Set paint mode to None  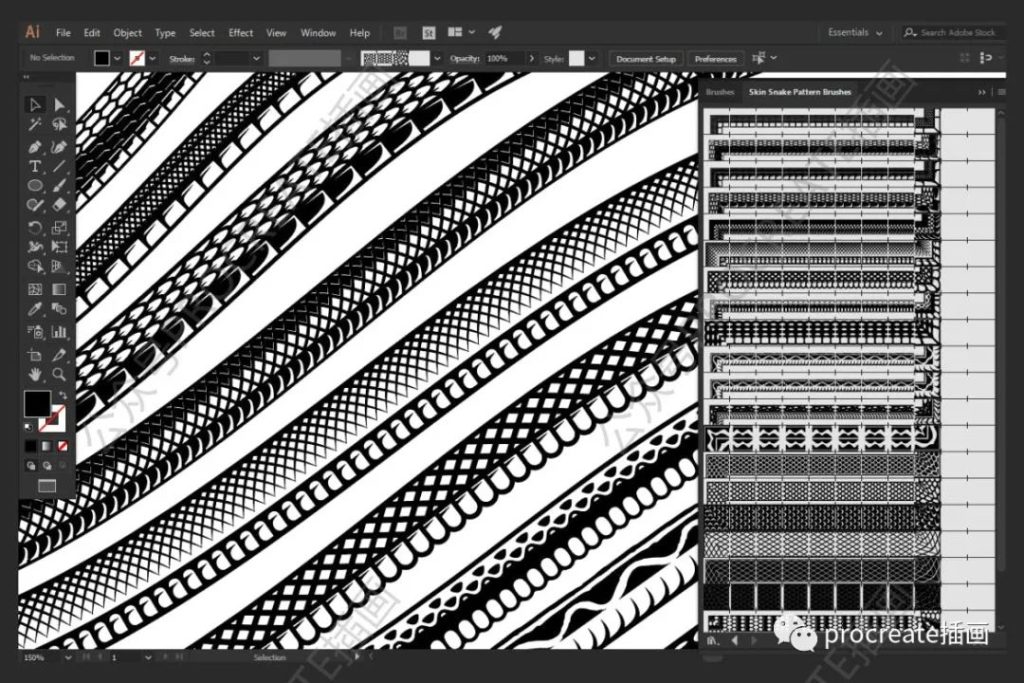click(x=63, y=446)
